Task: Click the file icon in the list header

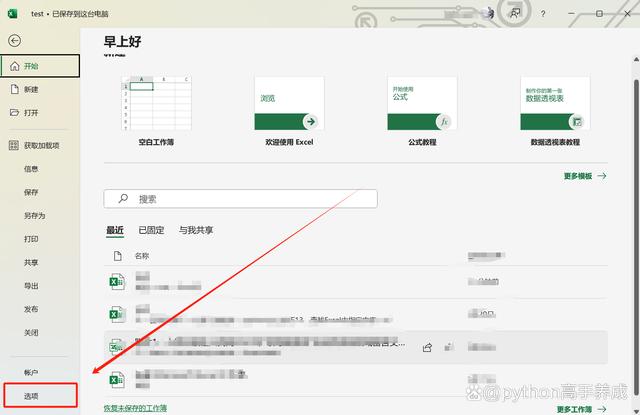Action: tap(118, 256)
